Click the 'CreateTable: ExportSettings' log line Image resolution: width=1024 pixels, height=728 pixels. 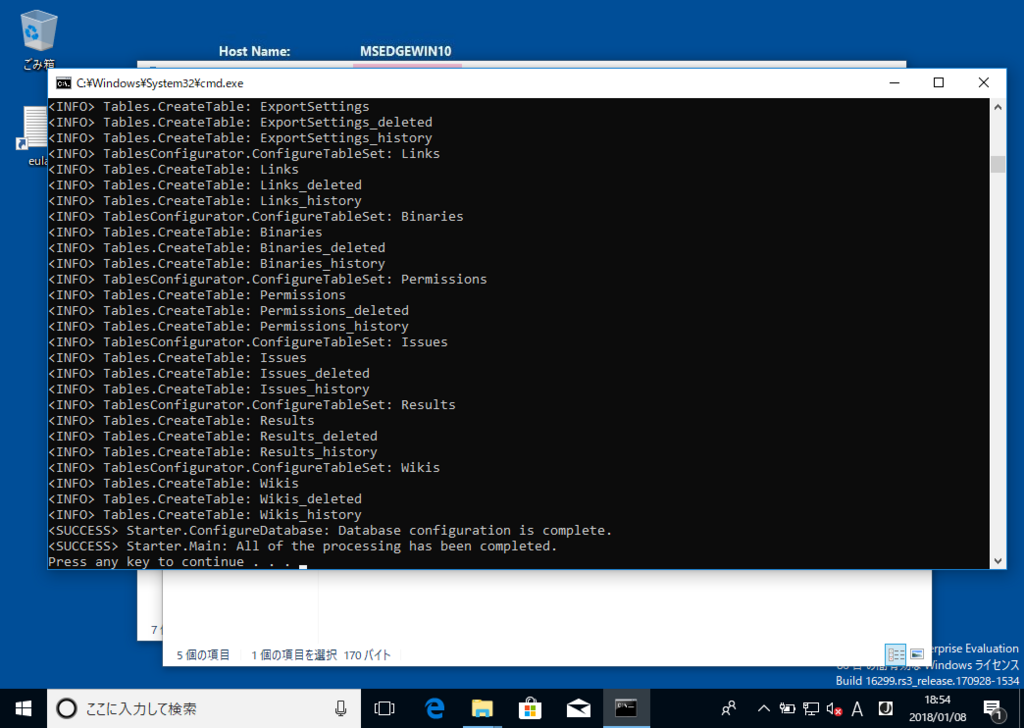click(209, 106)
